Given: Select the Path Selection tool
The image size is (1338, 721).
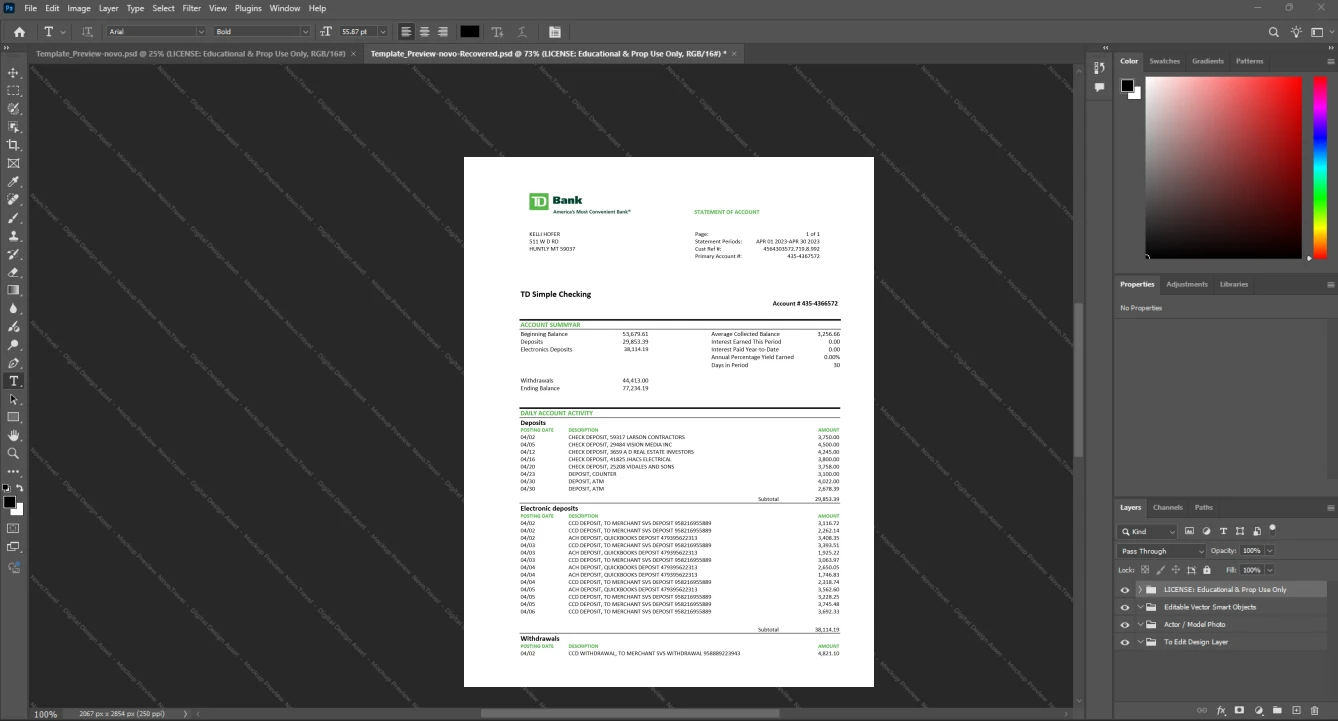Looking at the screenshot, I should point(13,399).
